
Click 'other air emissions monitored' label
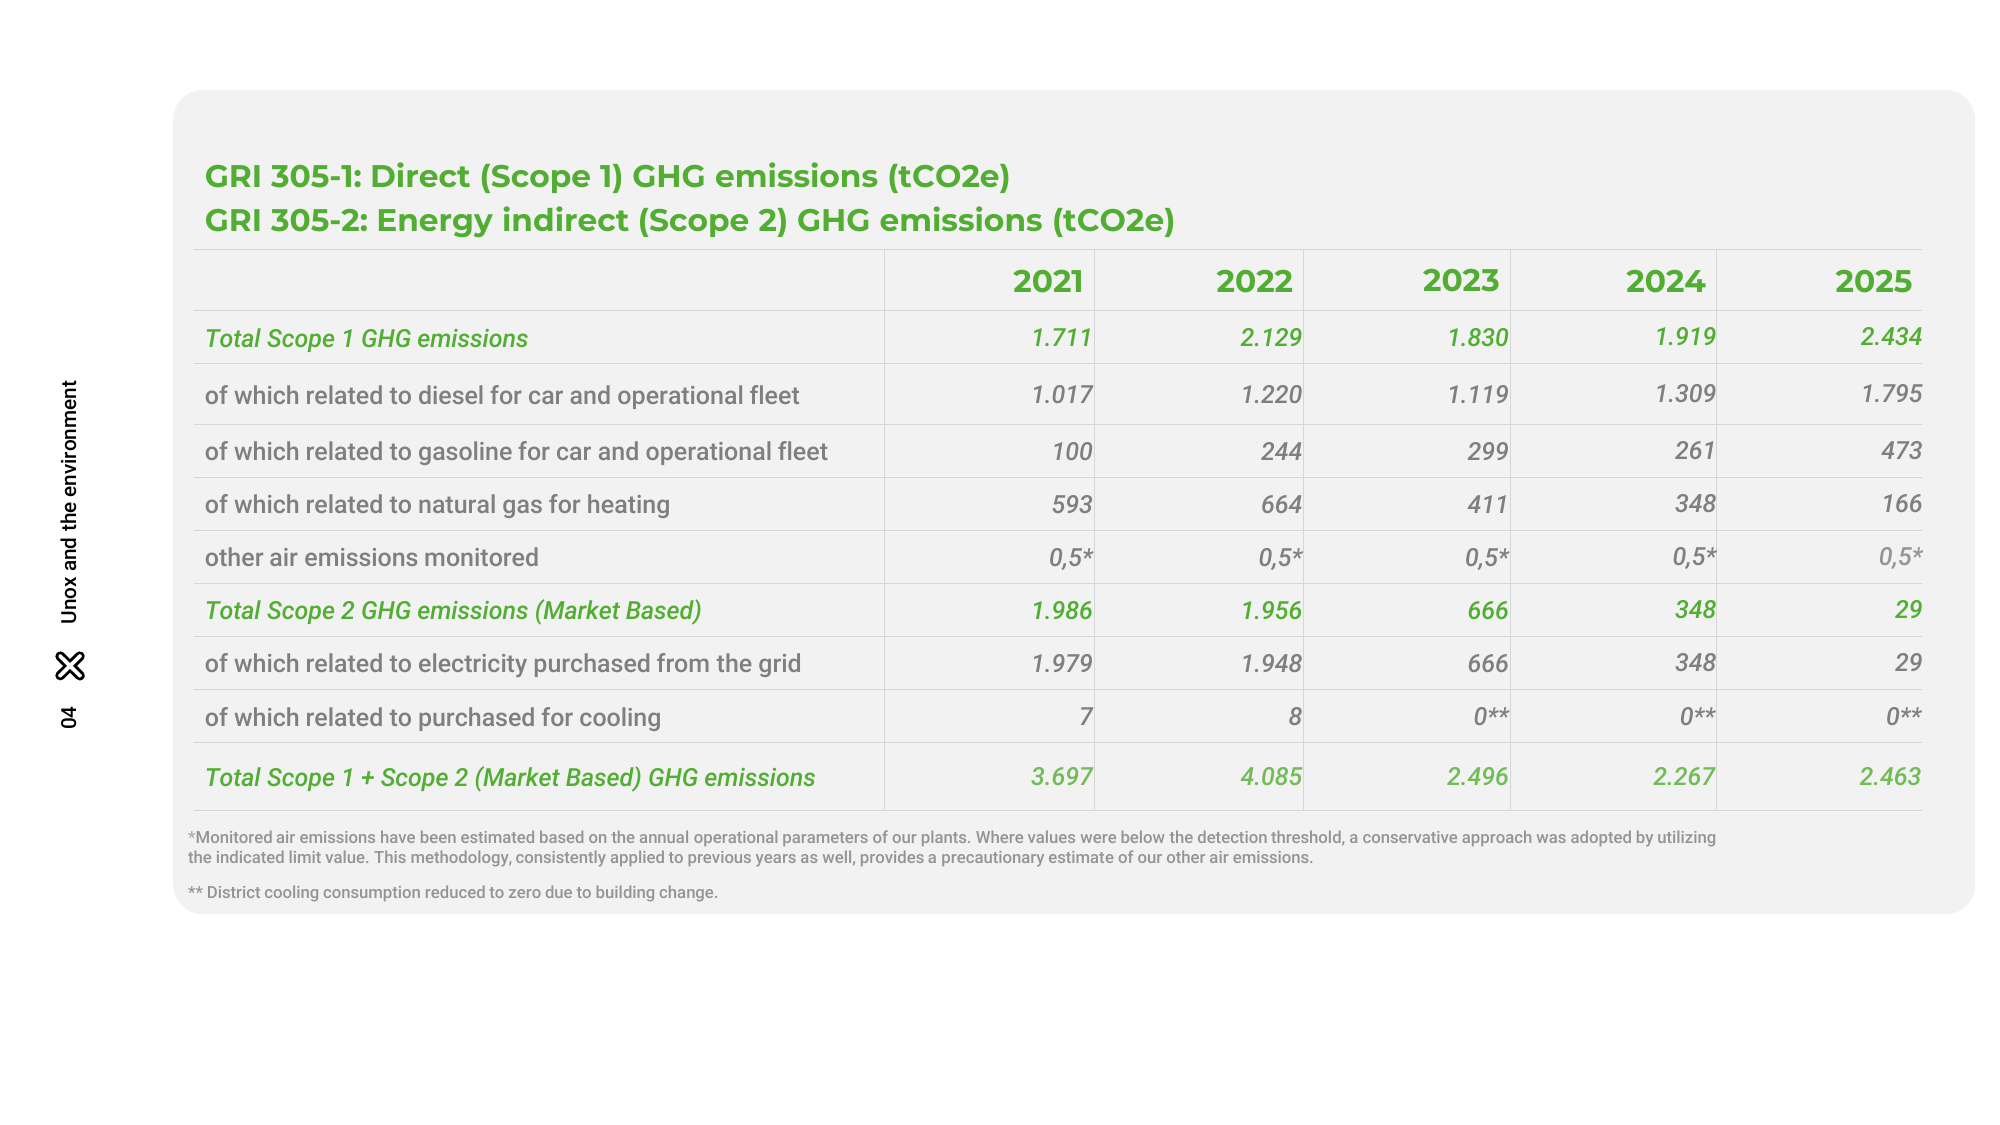tap(371, 558)
